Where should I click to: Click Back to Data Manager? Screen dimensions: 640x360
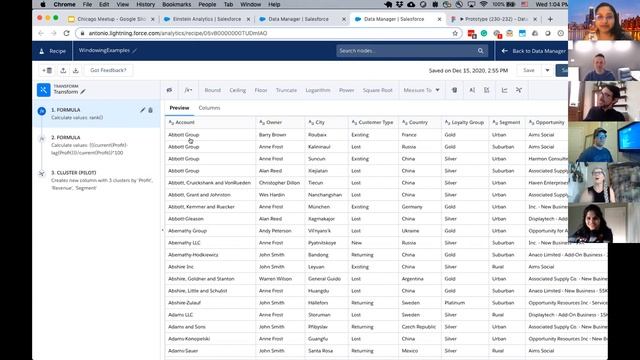click(534, 51)
